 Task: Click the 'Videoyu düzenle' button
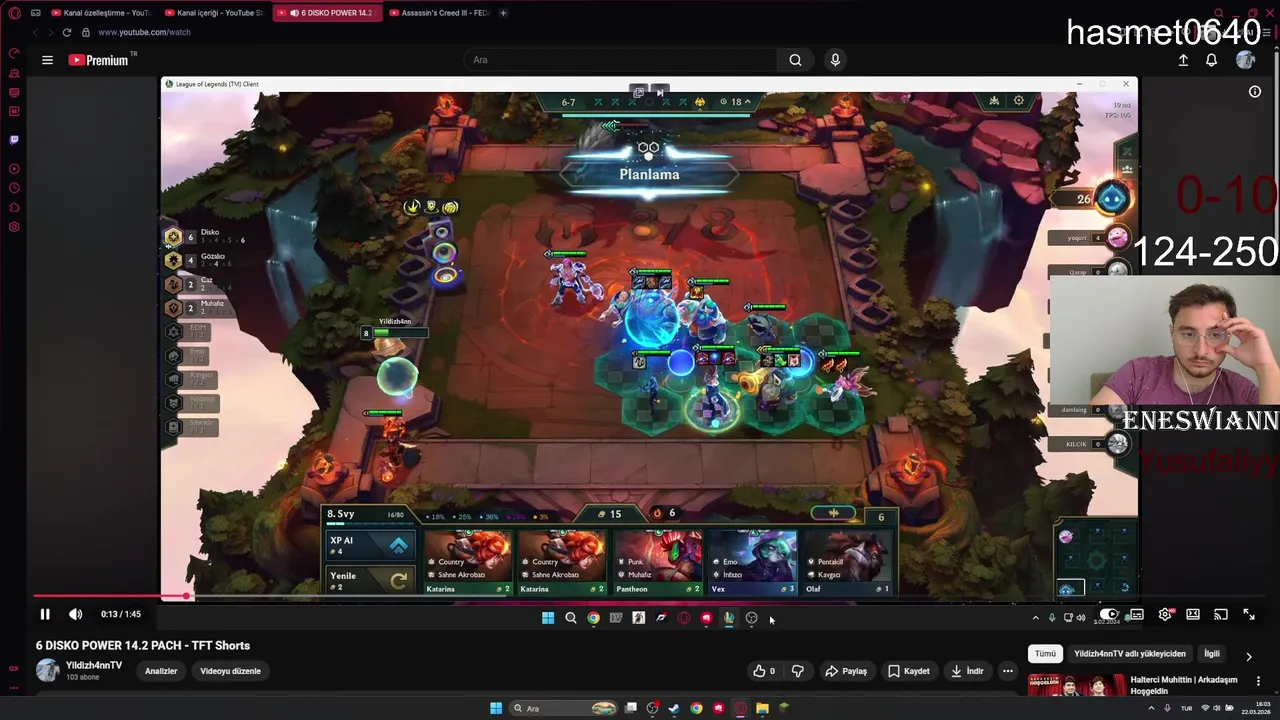pos(230,671)
